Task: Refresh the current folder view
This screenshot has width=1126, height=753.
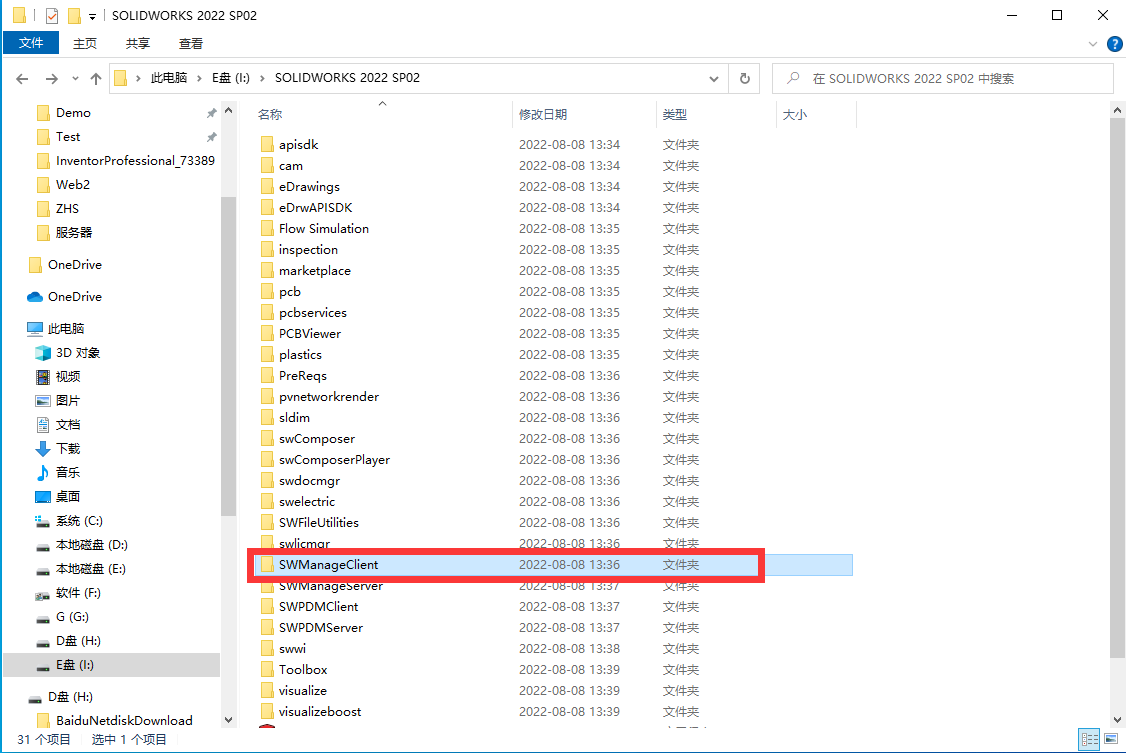Action: [745, 78]
